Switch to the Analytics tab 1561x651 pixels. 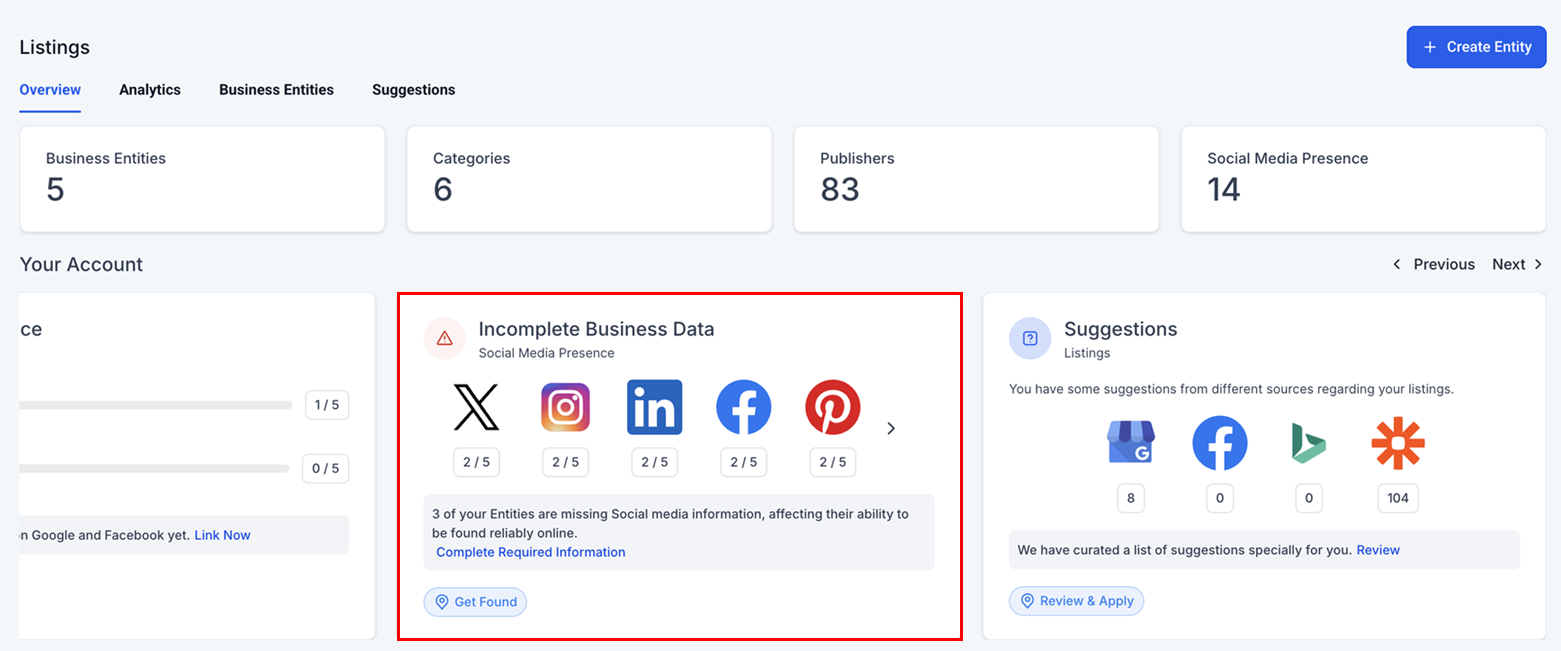(x=150, y=90)
